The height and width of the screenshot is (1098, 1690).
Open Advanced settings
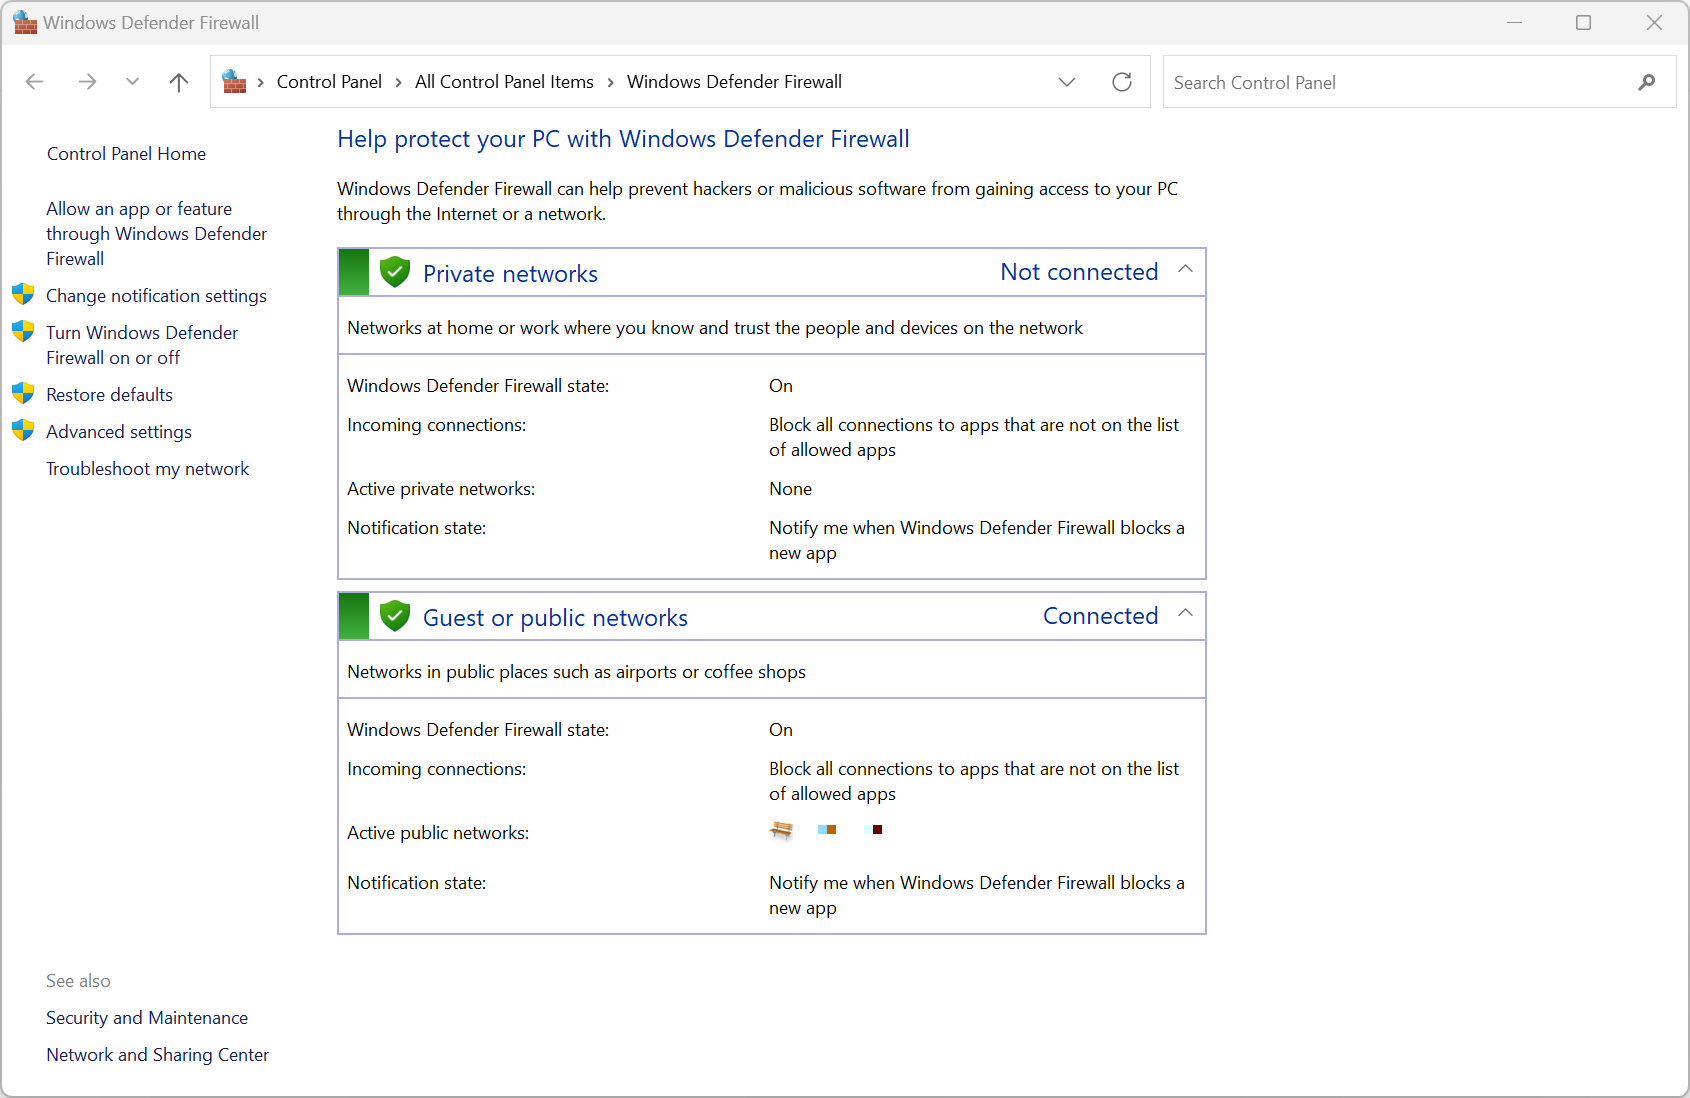119,432
